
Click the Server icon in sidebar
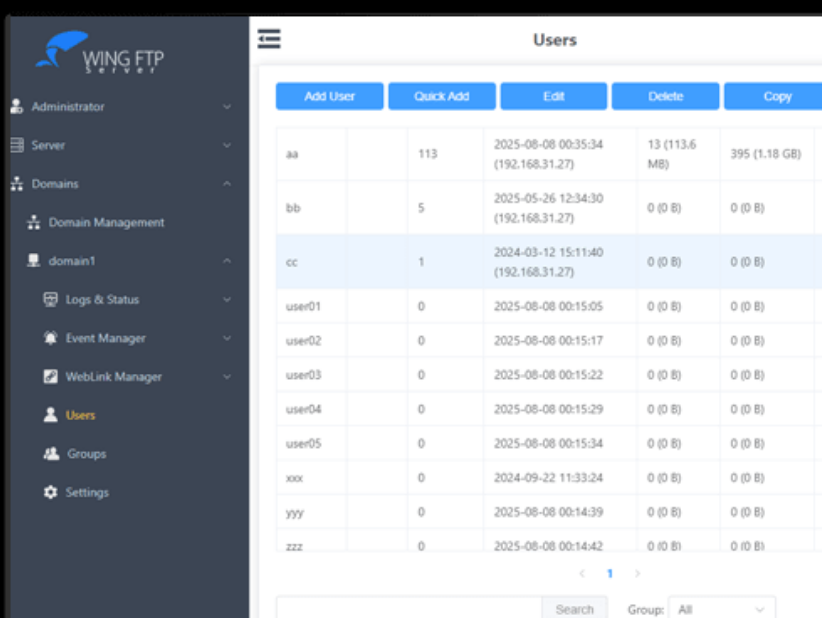[16, 145]
